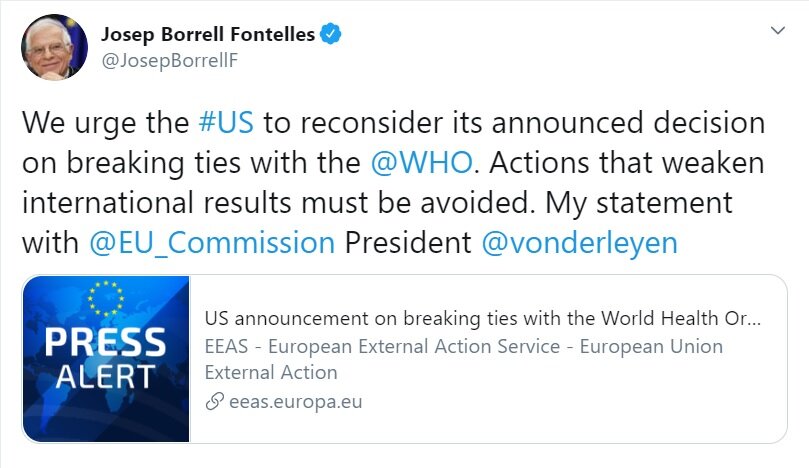Click the 'External Action' line in card
The height and width of the screenshot is (468, 809).
pyautogui.click(x=271, y=373)
